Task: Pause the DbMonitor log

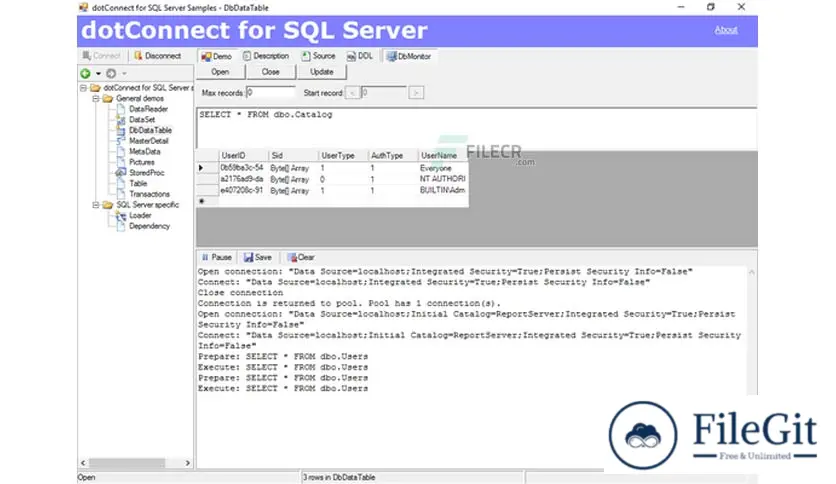Action: [216, 257]
